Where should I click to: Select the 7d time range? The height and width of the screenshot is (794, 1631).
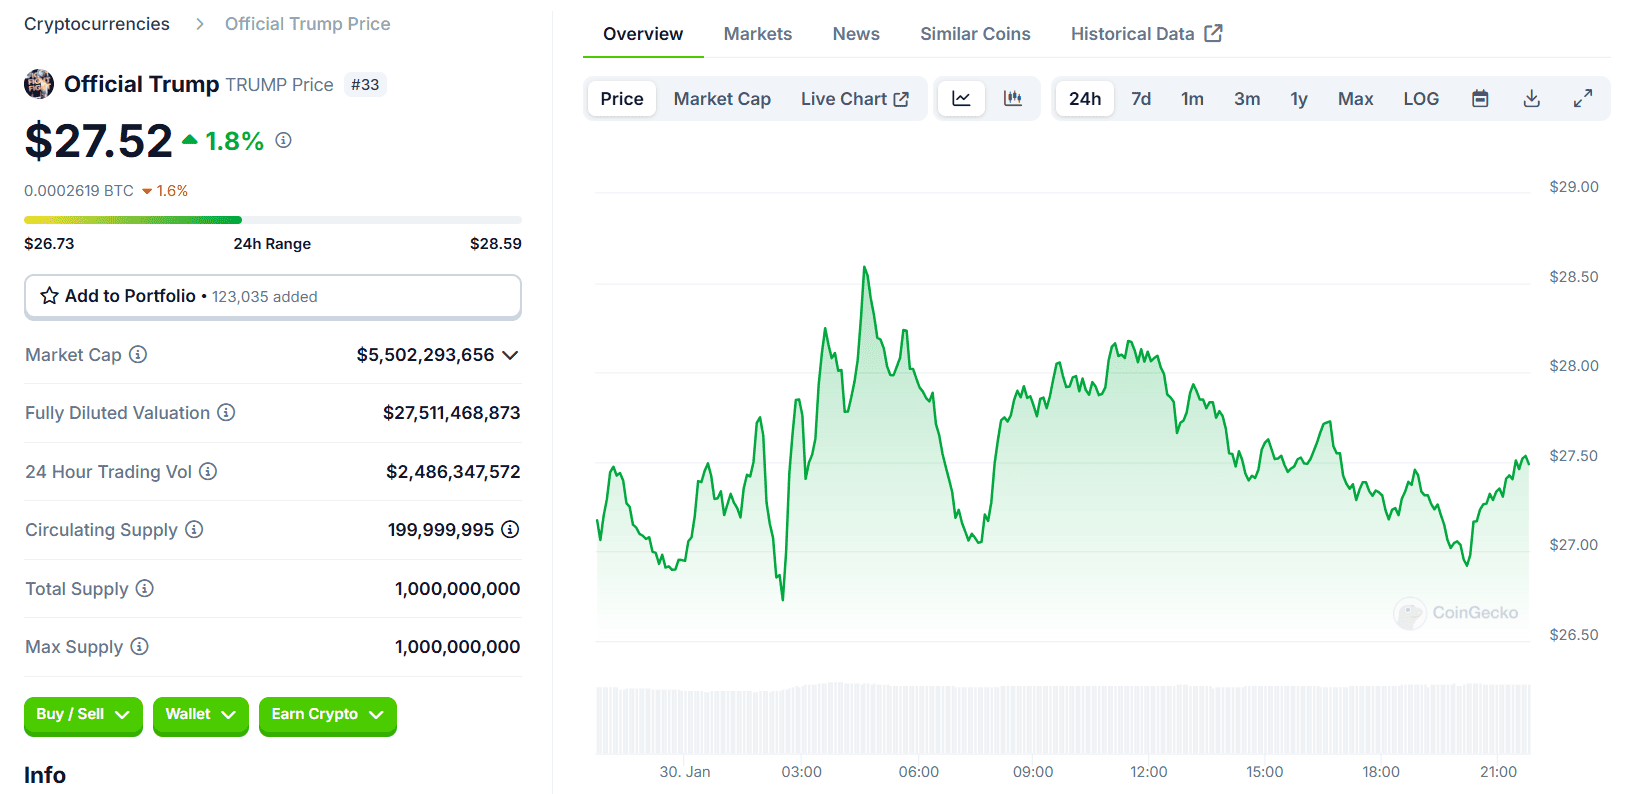(x=1141, y=99)
